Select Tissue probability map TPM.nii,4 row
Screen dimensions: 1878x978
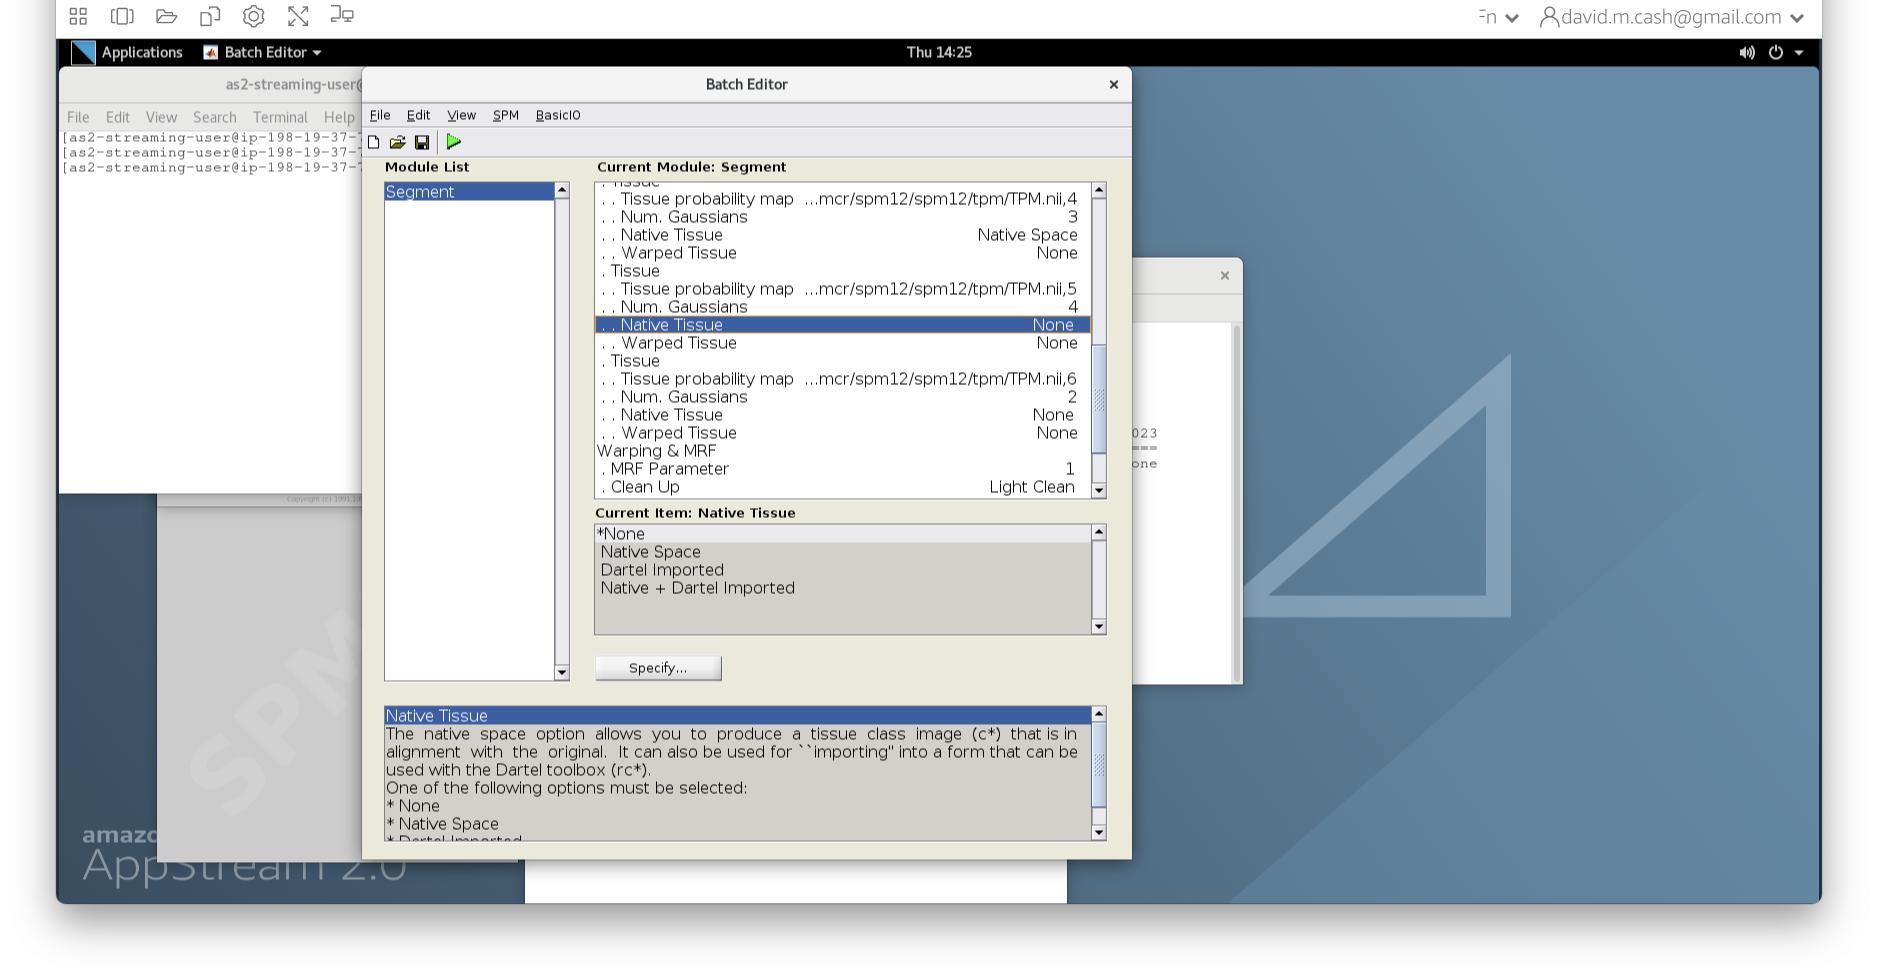pyautogui.click(x=843, y=199)
